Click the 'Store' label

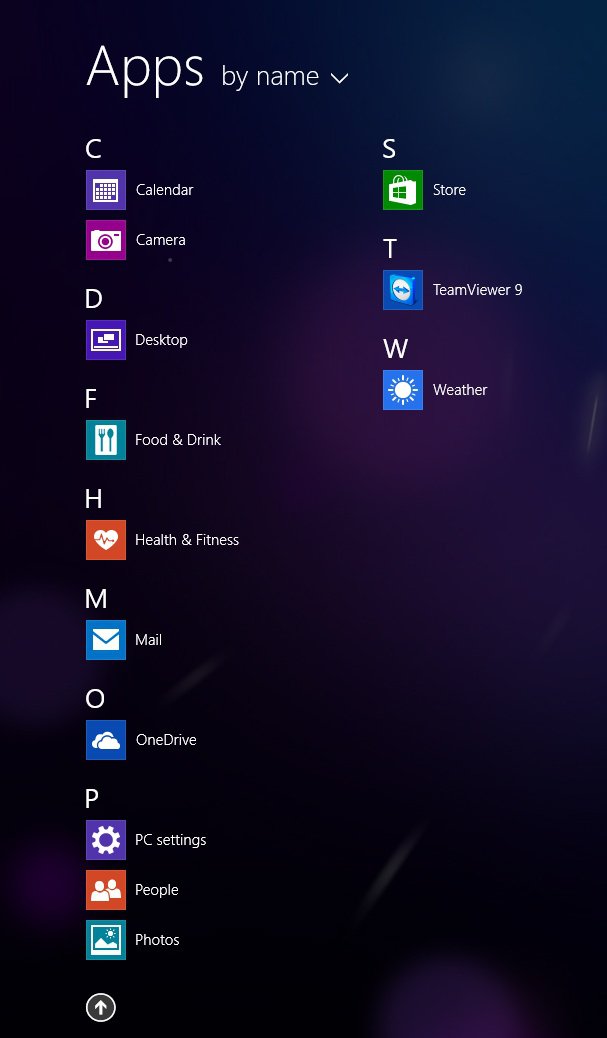(x=449, y=190)
